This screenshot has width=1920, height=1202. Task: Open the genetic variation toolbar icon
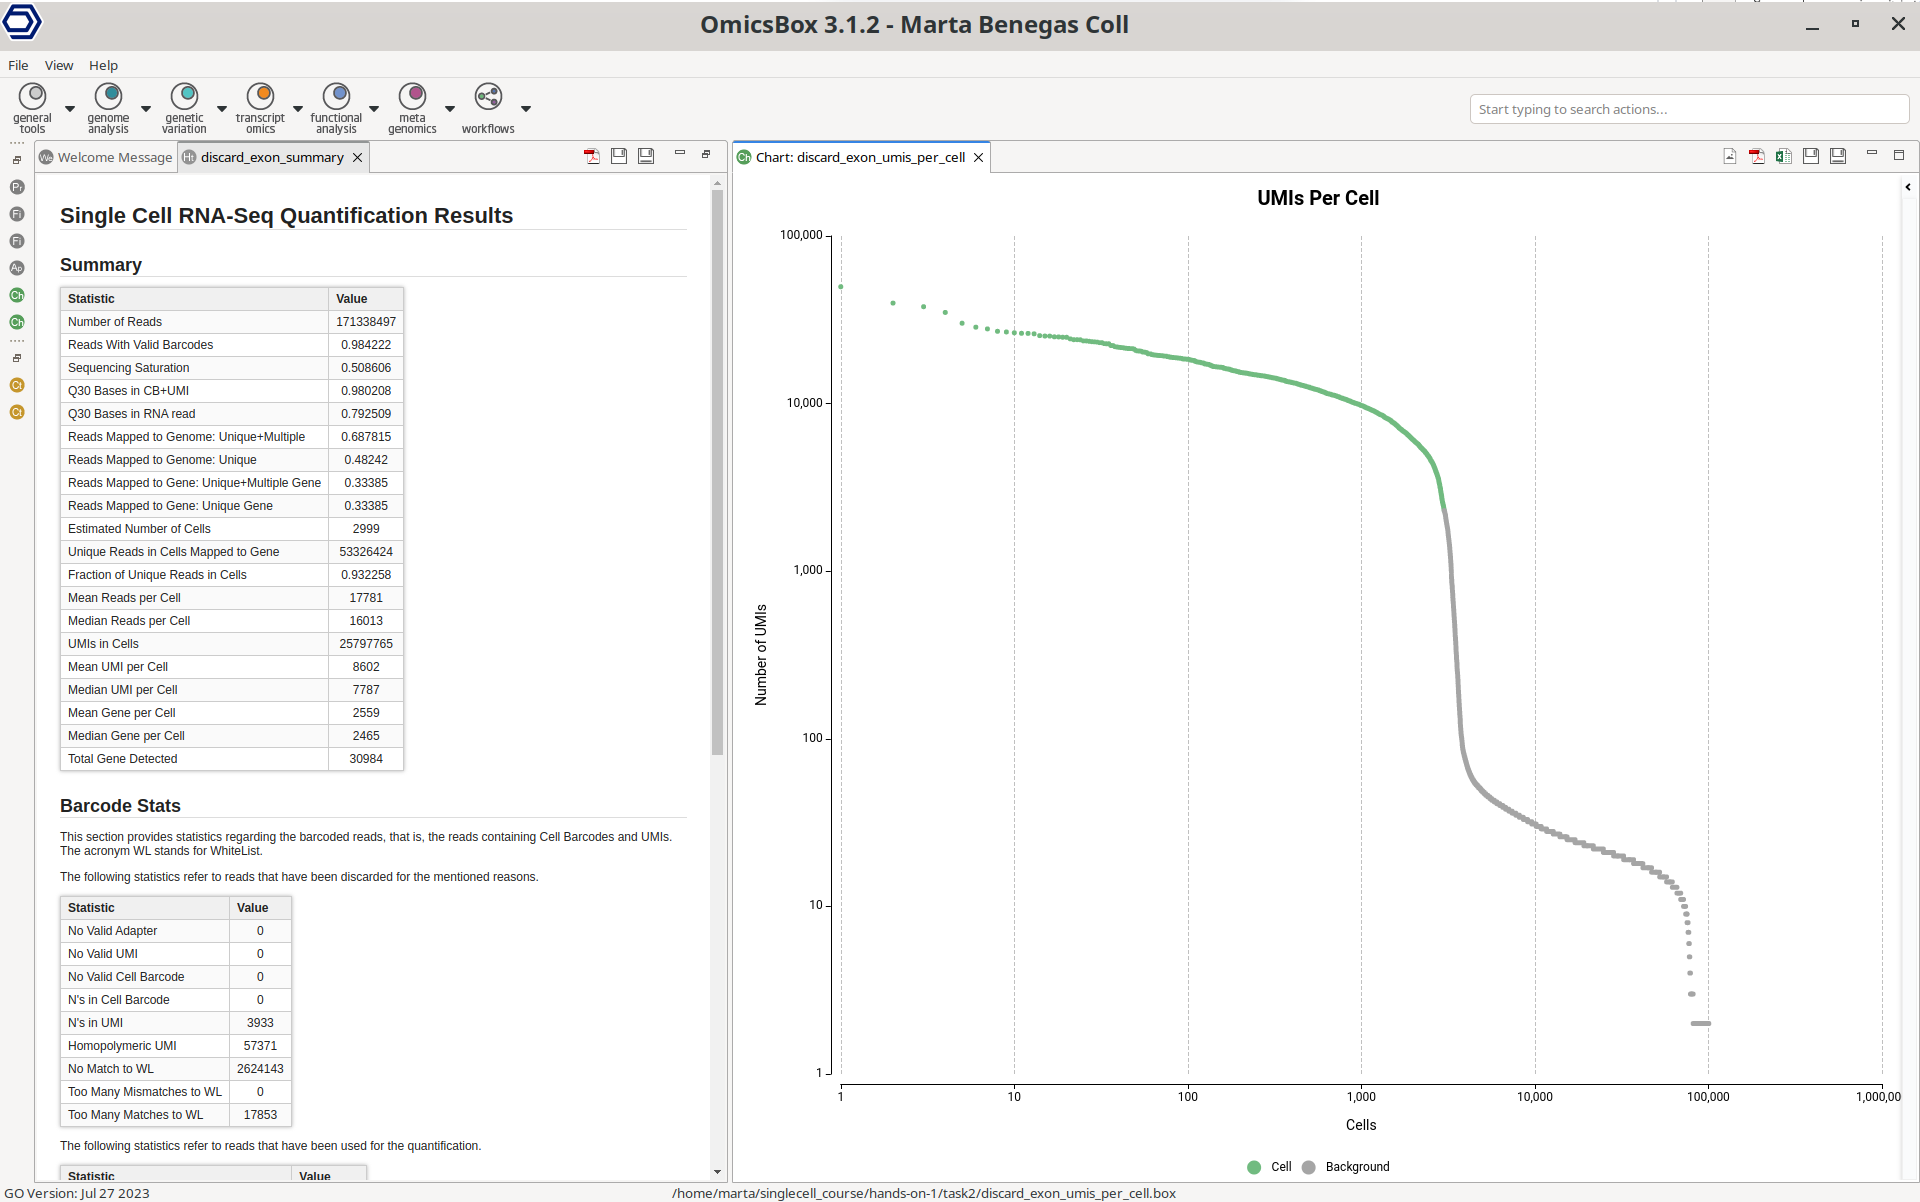pyautogui.click(x=184, y=108)
